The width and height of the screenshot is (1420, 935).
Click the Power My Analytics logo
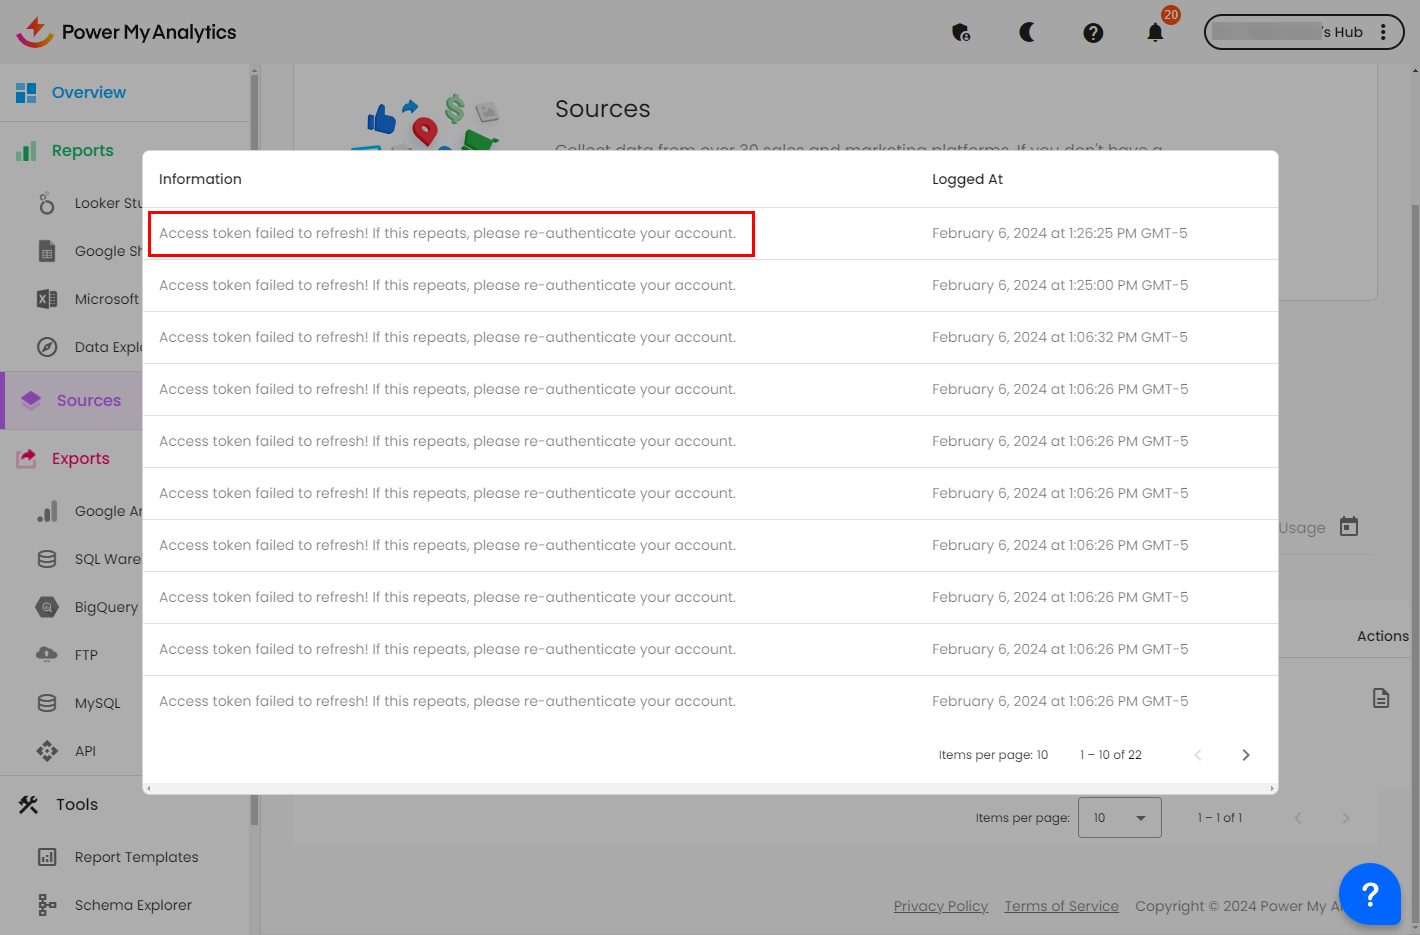[x=126, y=32]
